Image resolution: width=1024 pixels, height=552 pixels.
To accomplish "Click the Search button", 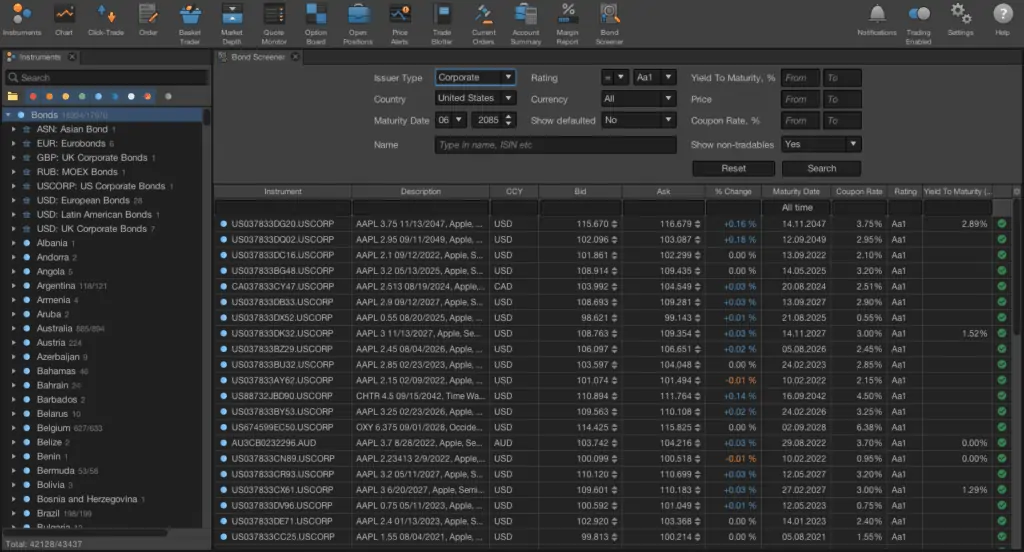I will (x=822, y=169).
